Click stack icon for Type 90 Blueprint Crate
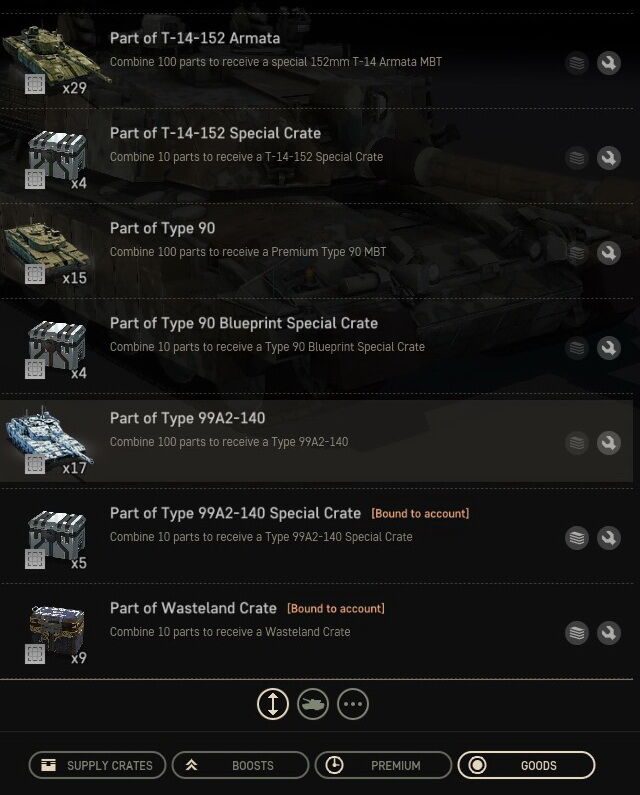This screenshot has height=795, width=640. point(577,348)
